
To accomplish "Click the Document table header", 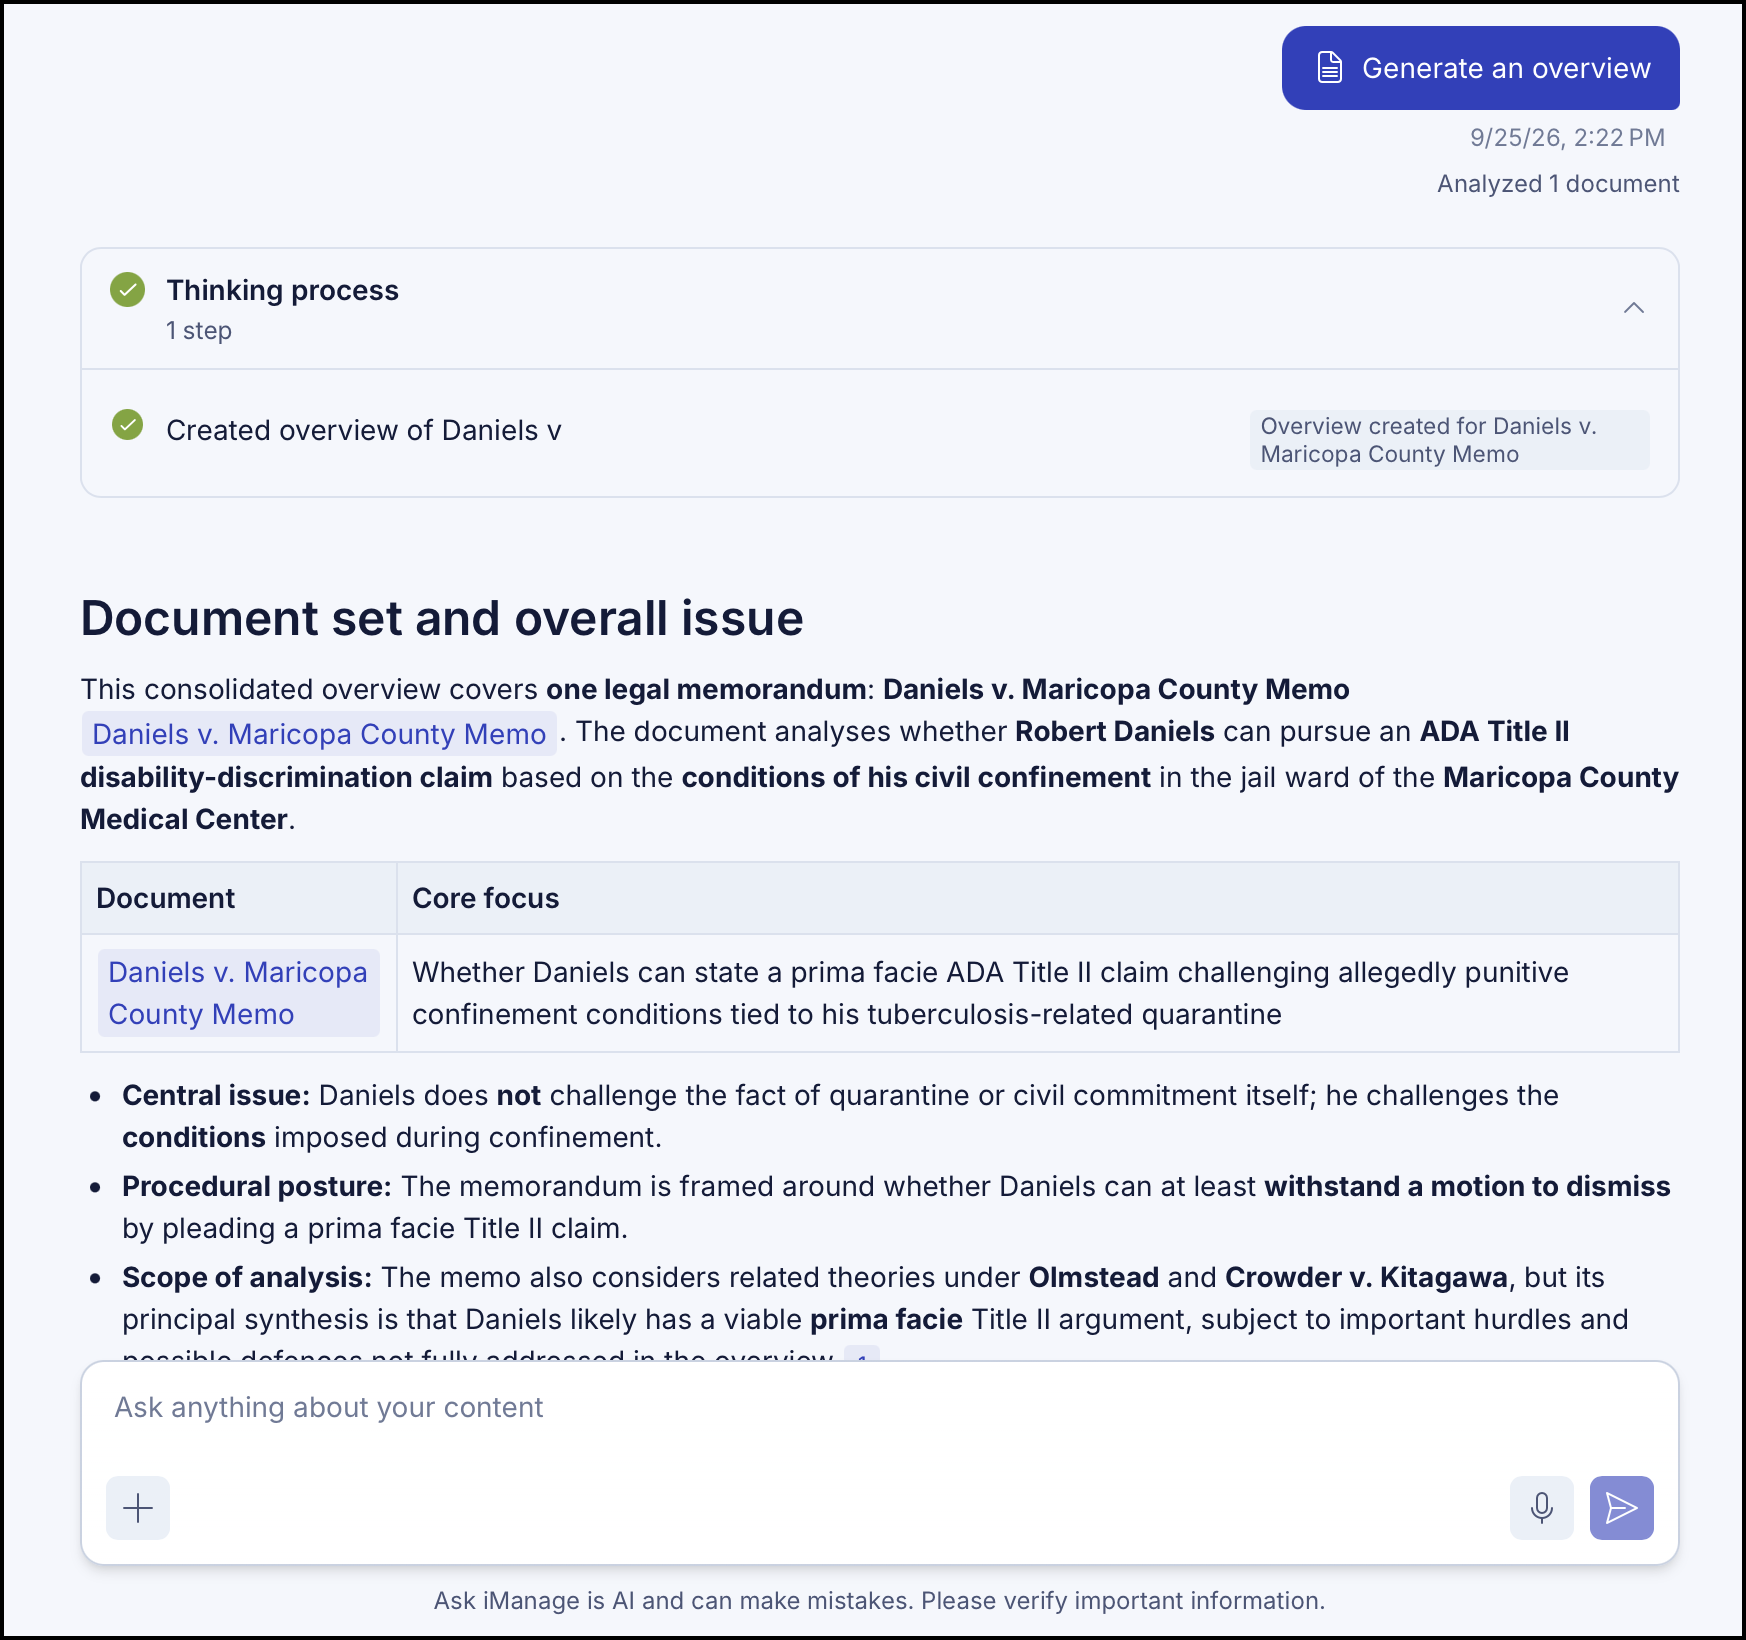I will [x=239, y=898].
